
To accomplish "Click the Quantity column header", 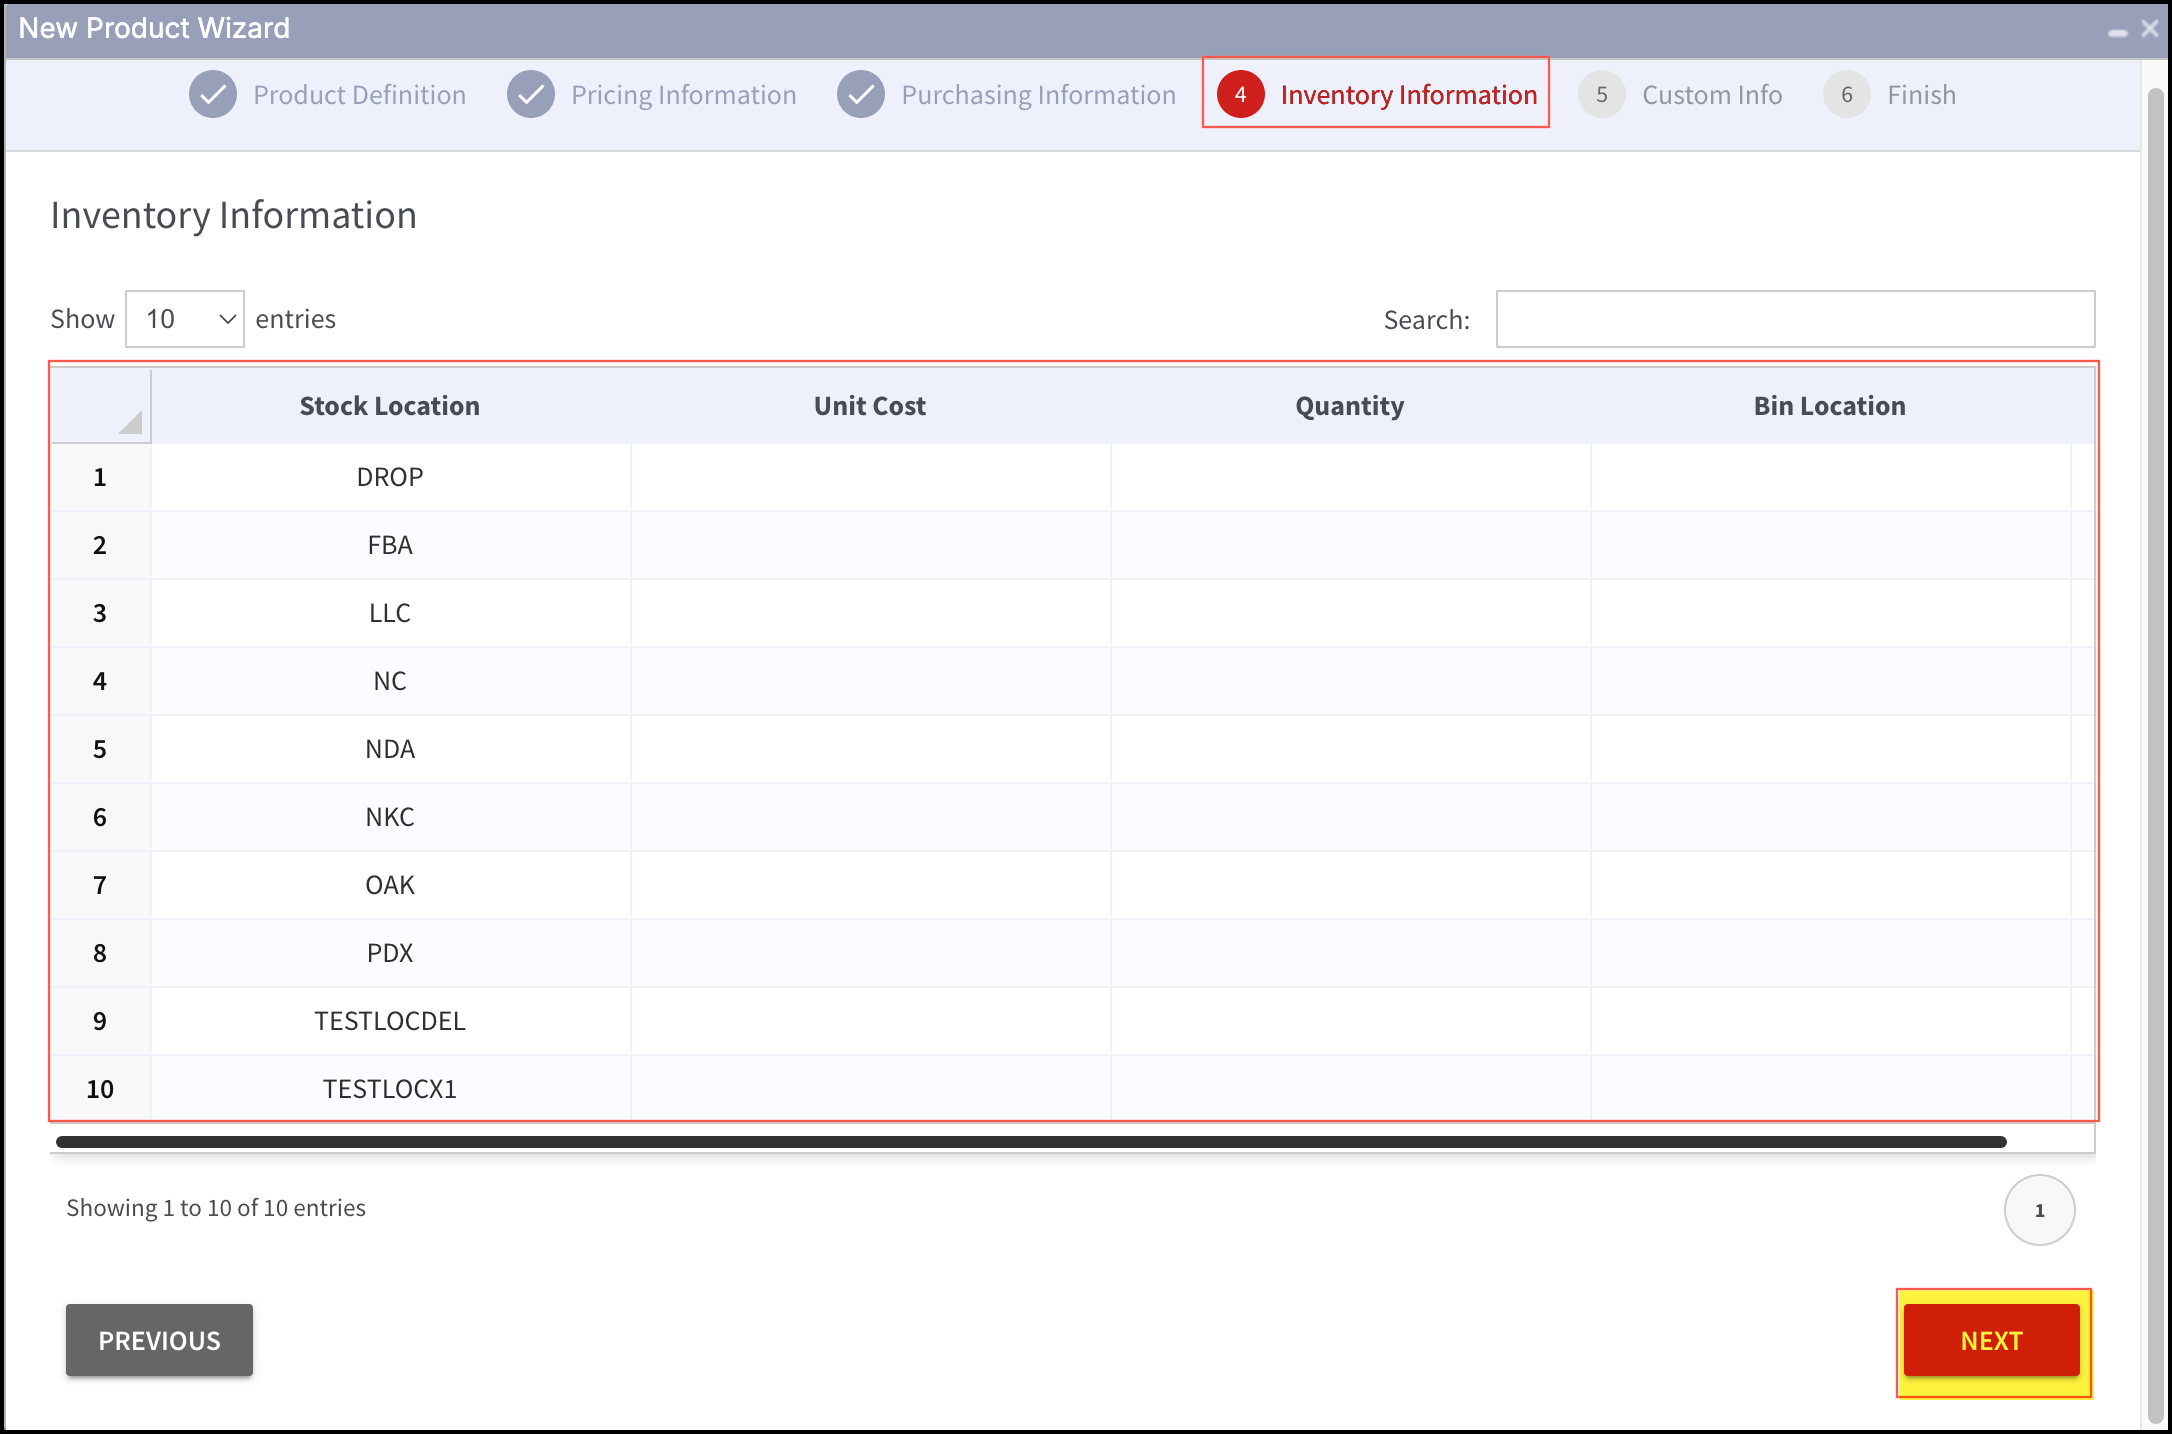I will 1350,406.
